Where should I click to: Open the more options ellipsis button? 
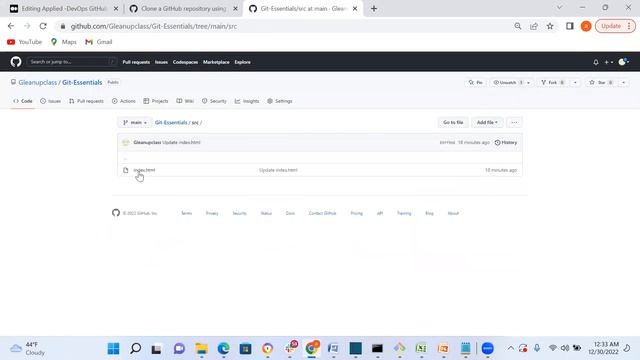tap(514, 122)
